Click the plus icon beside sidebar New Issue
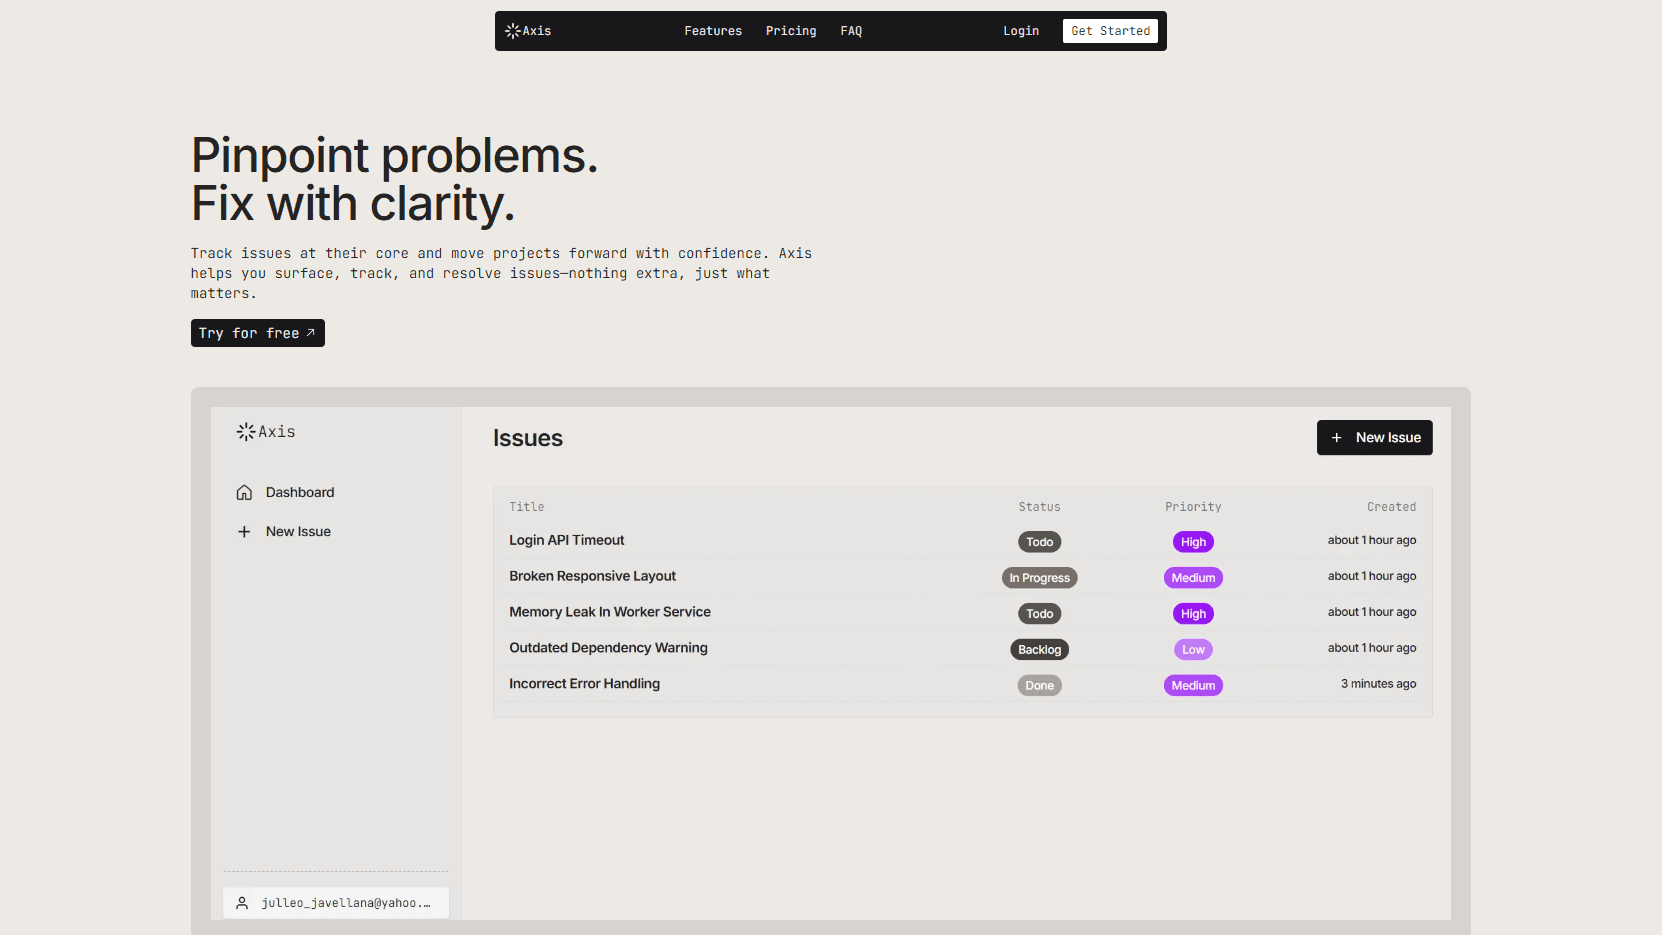 tap(244, 532)
